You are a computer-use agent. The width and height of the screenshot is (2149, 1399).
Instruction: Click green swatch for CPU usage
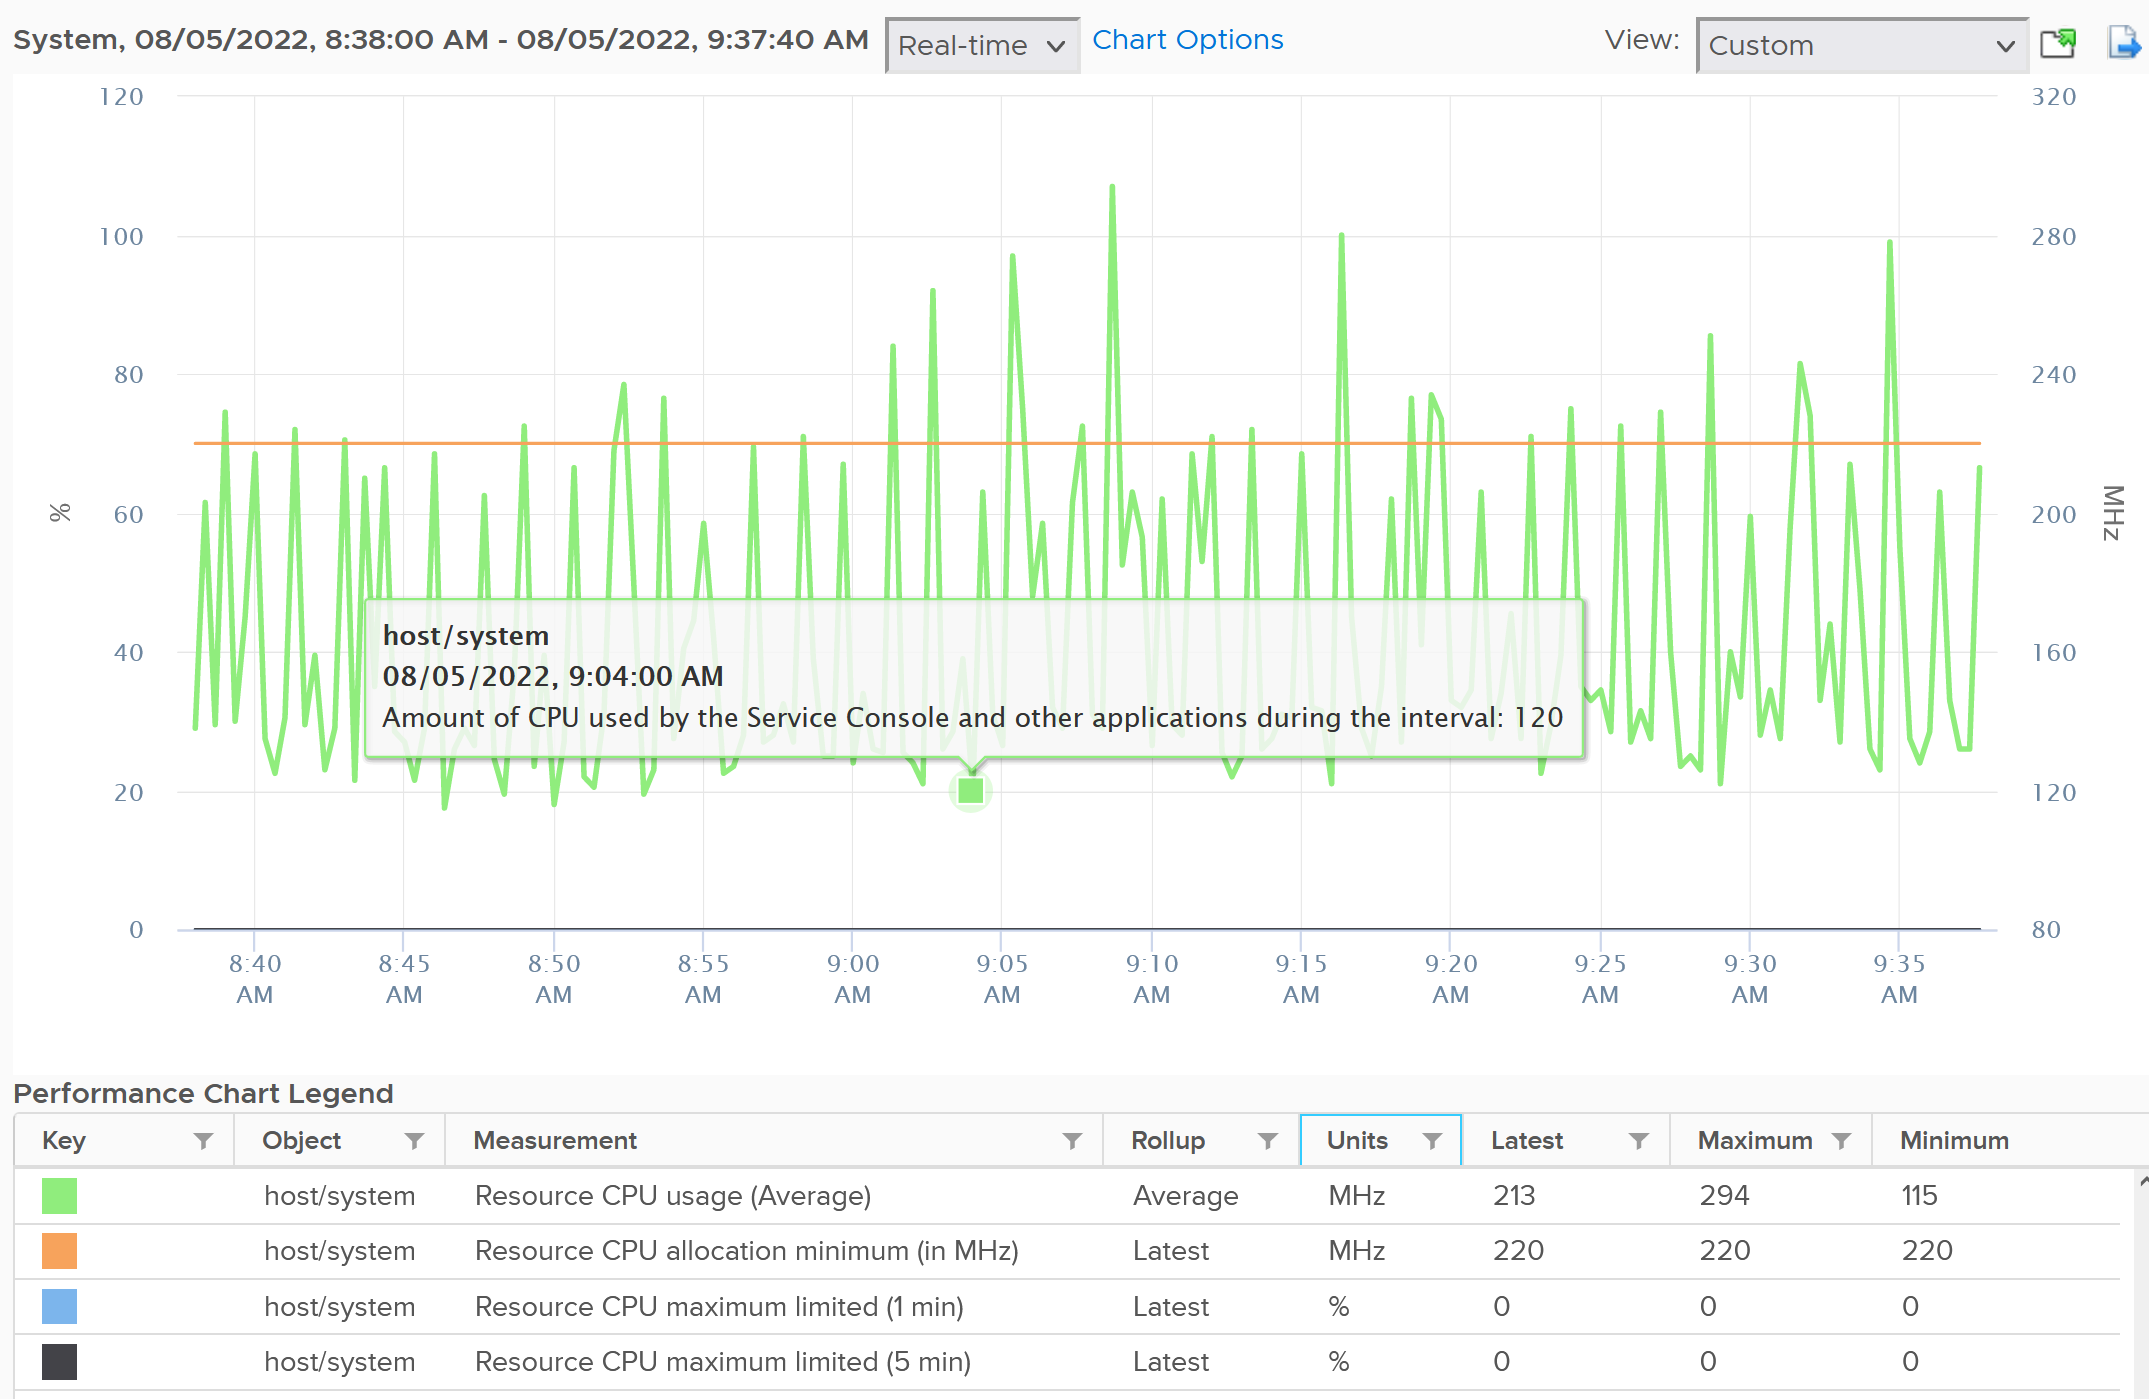(59, 1196)
